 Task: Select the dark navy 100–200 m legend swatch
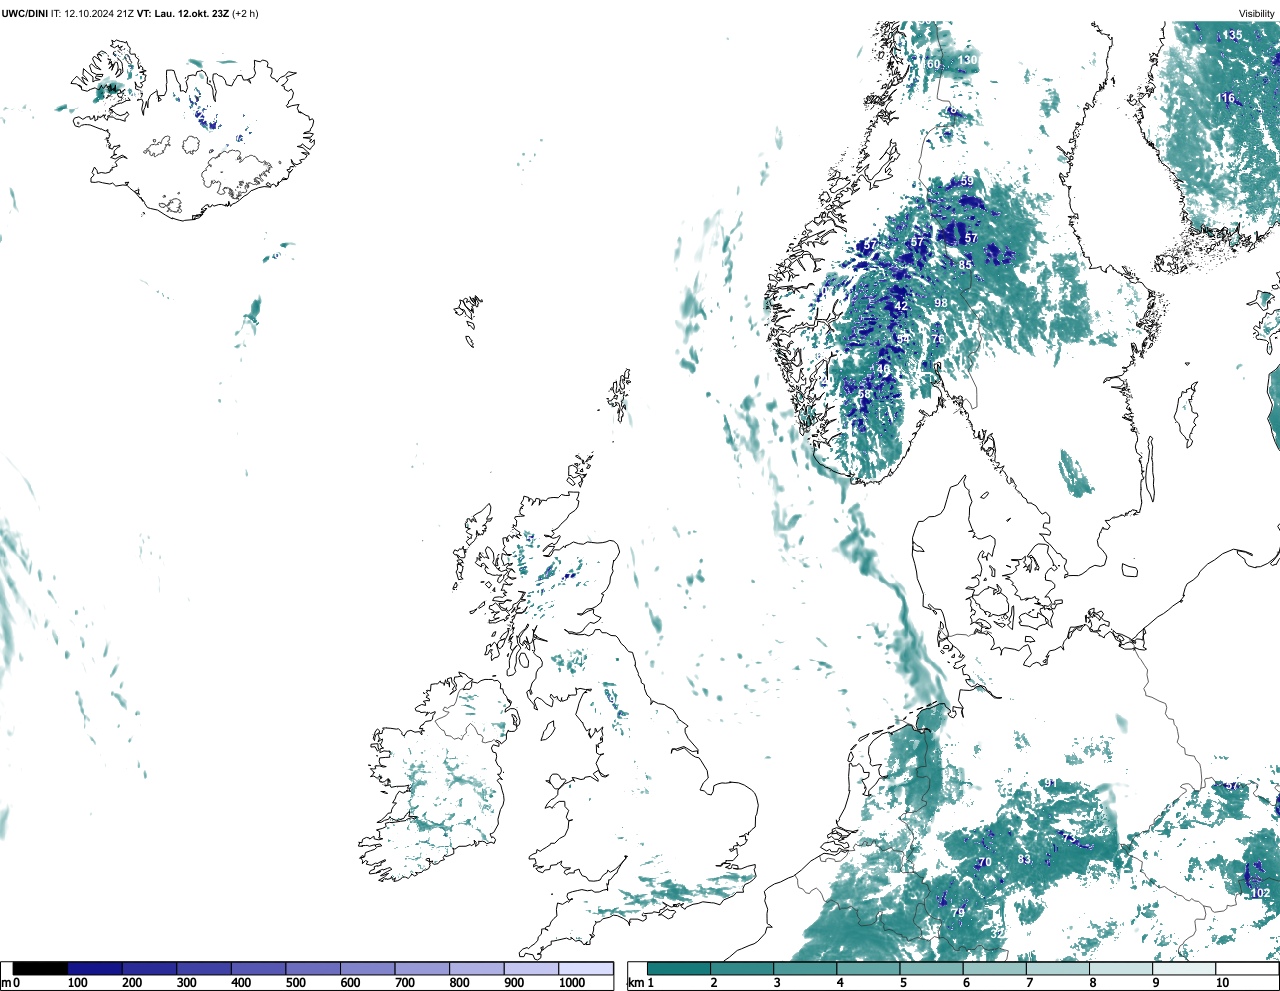(x=95, y=968)
